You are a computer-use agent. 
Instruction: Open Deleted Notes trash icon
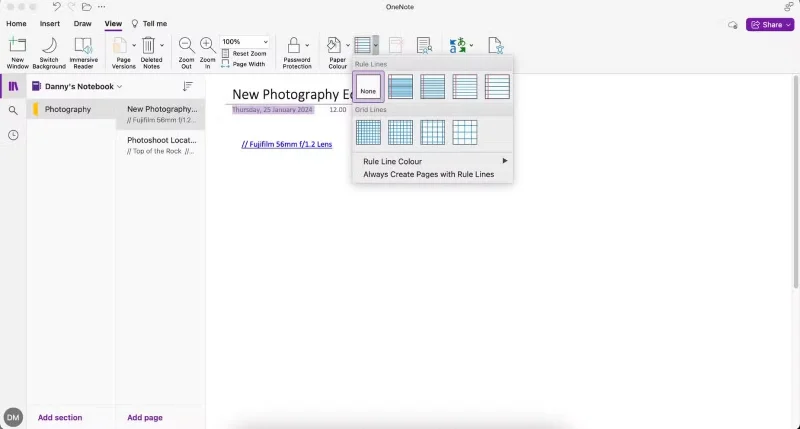pyautogui.click(x=148, y=45)
